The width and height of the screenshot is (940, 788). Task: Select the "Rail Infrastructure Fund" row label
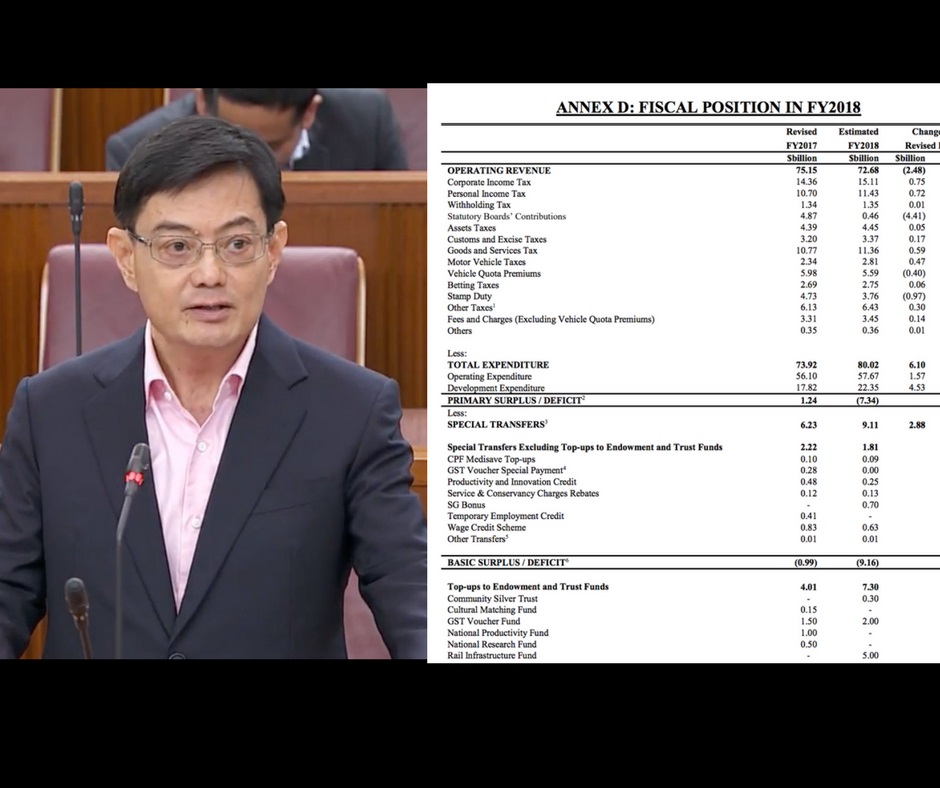tap(491, 656)
